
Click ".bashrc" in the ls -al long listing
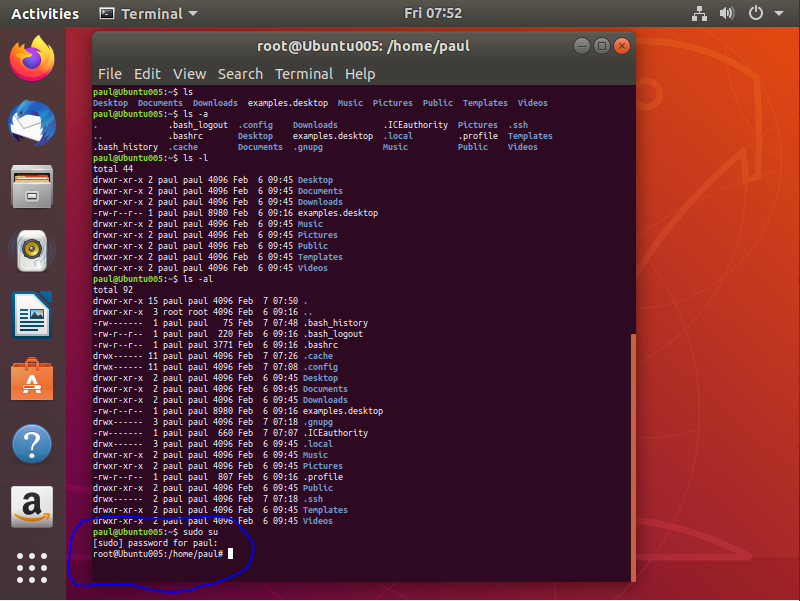(320, 345)
